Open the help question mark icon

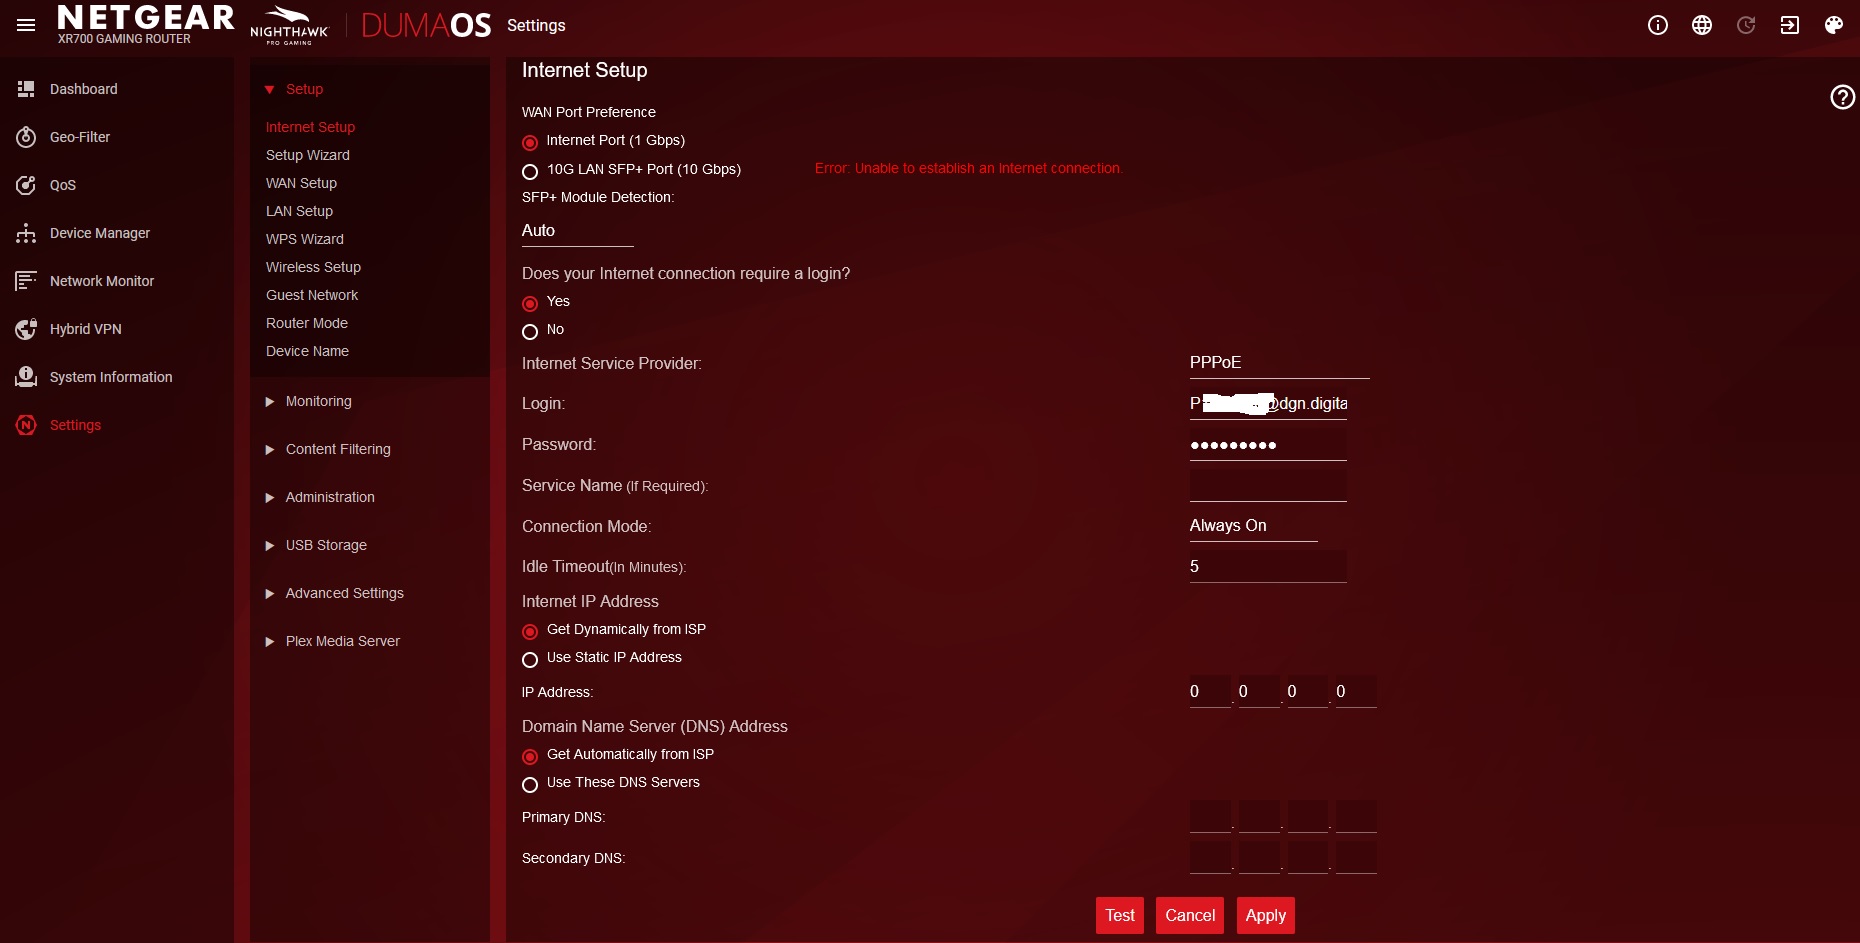point(1842,97)
